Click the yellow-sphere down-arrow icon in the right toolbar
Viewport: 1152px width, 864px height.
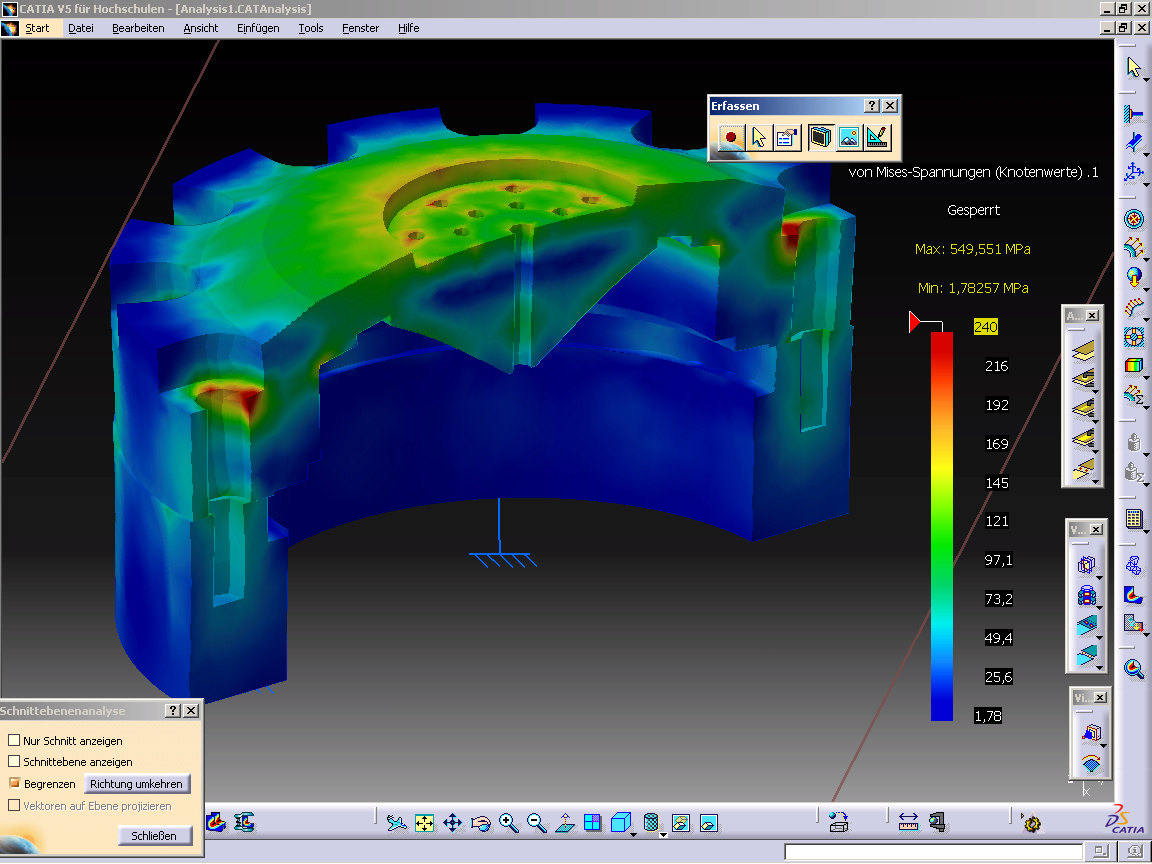[1134, 277]
